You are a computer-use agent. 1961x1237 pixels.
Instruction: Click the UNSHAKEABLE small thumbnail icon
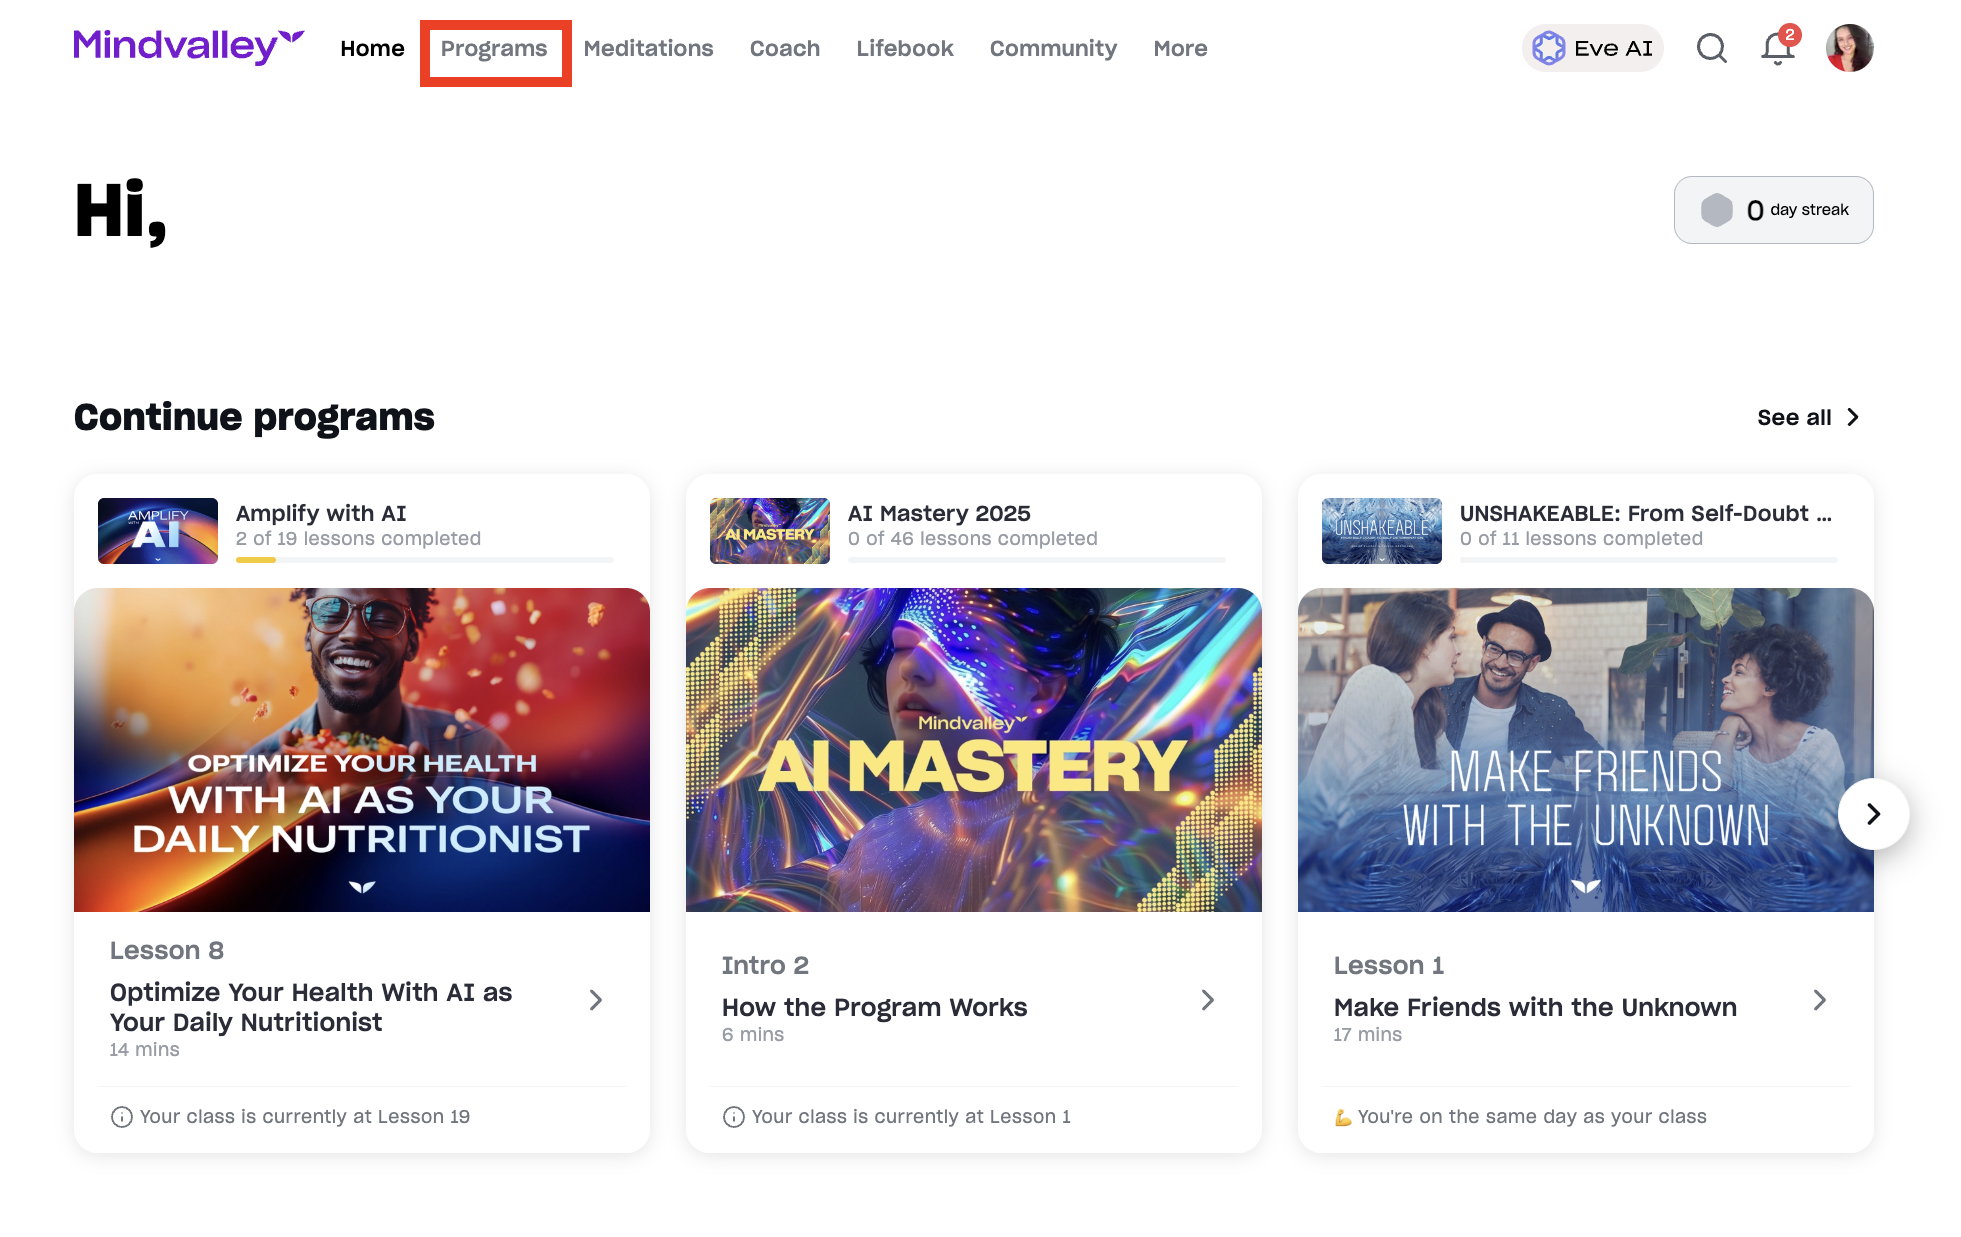click(x=1381, y=531)
